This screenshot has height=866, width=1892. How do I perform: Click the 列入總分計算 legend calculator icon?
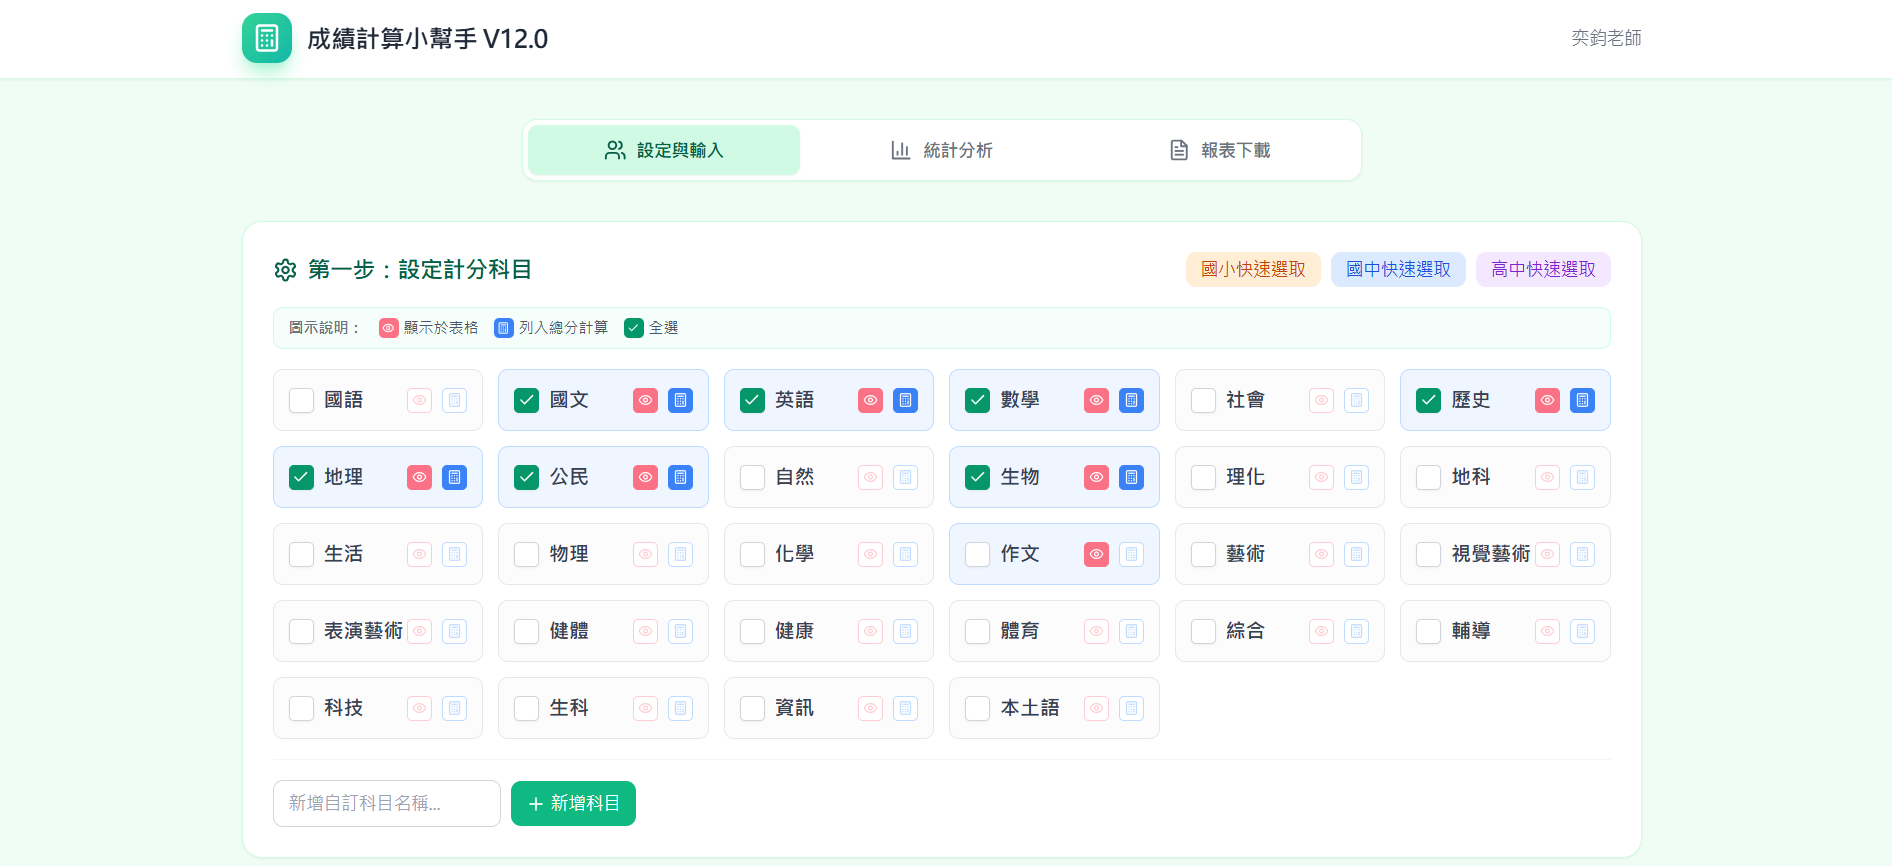[x=504, y=328]
